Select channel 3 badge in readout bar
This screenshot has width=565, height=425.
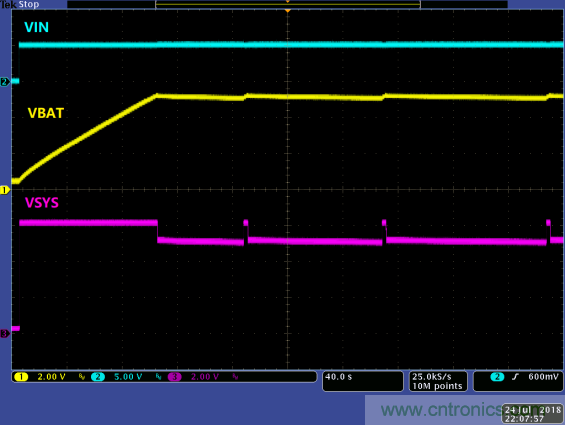174,377
